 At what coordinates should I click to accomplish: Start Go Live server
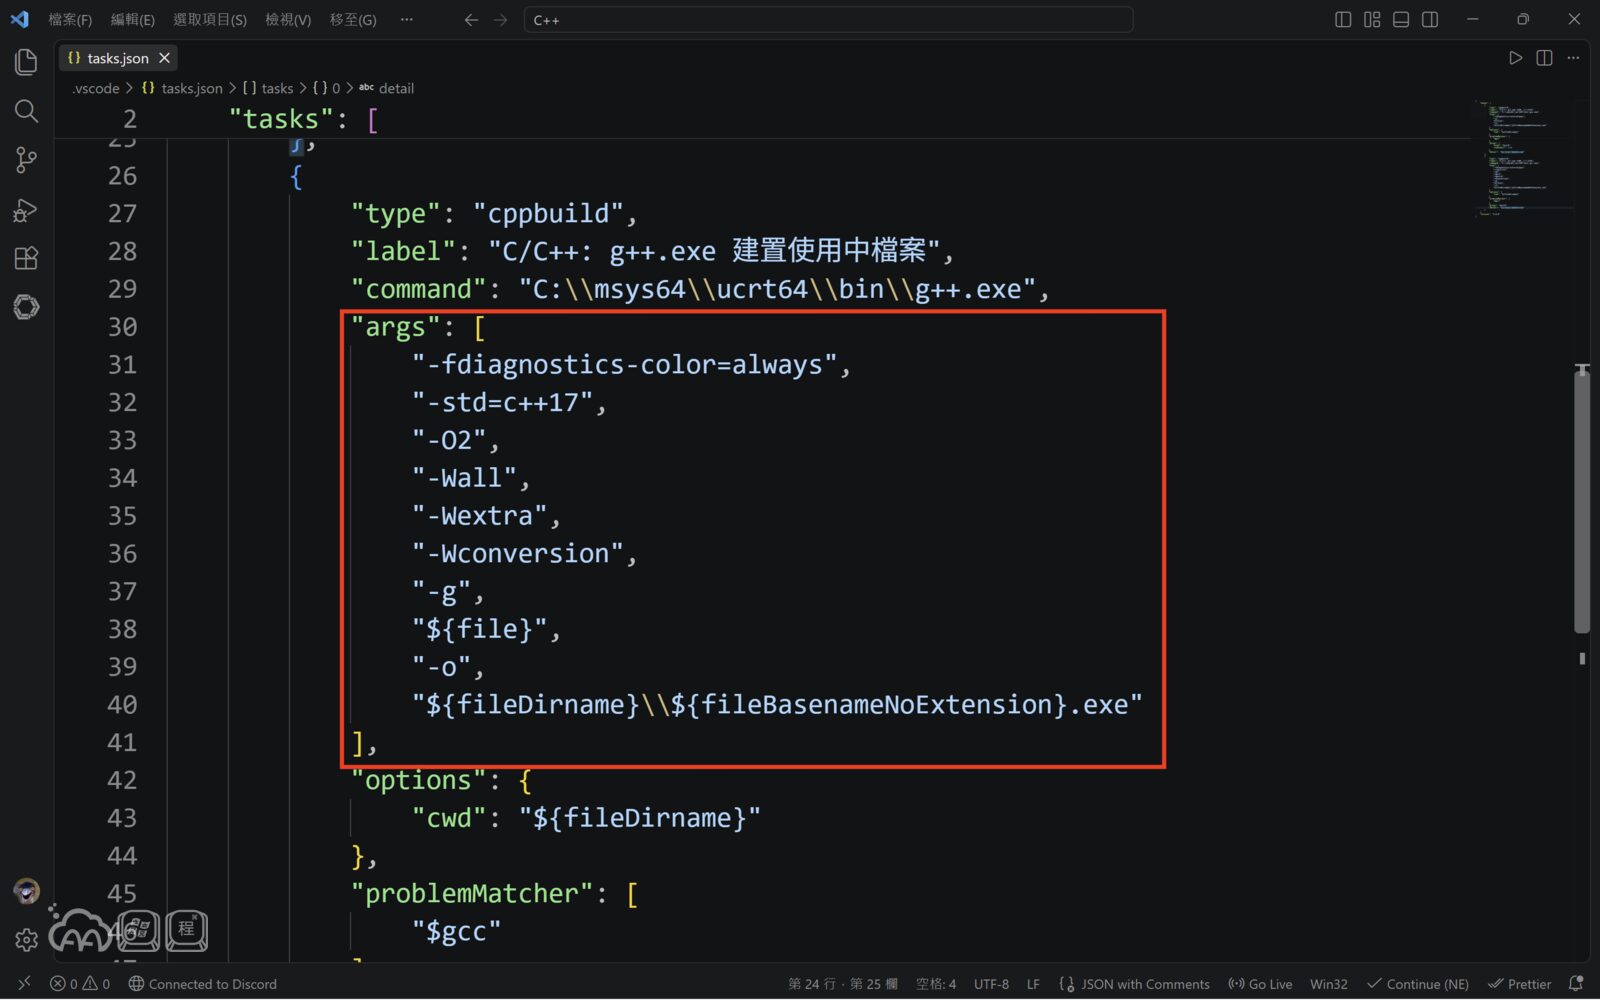pos(1260,984)
